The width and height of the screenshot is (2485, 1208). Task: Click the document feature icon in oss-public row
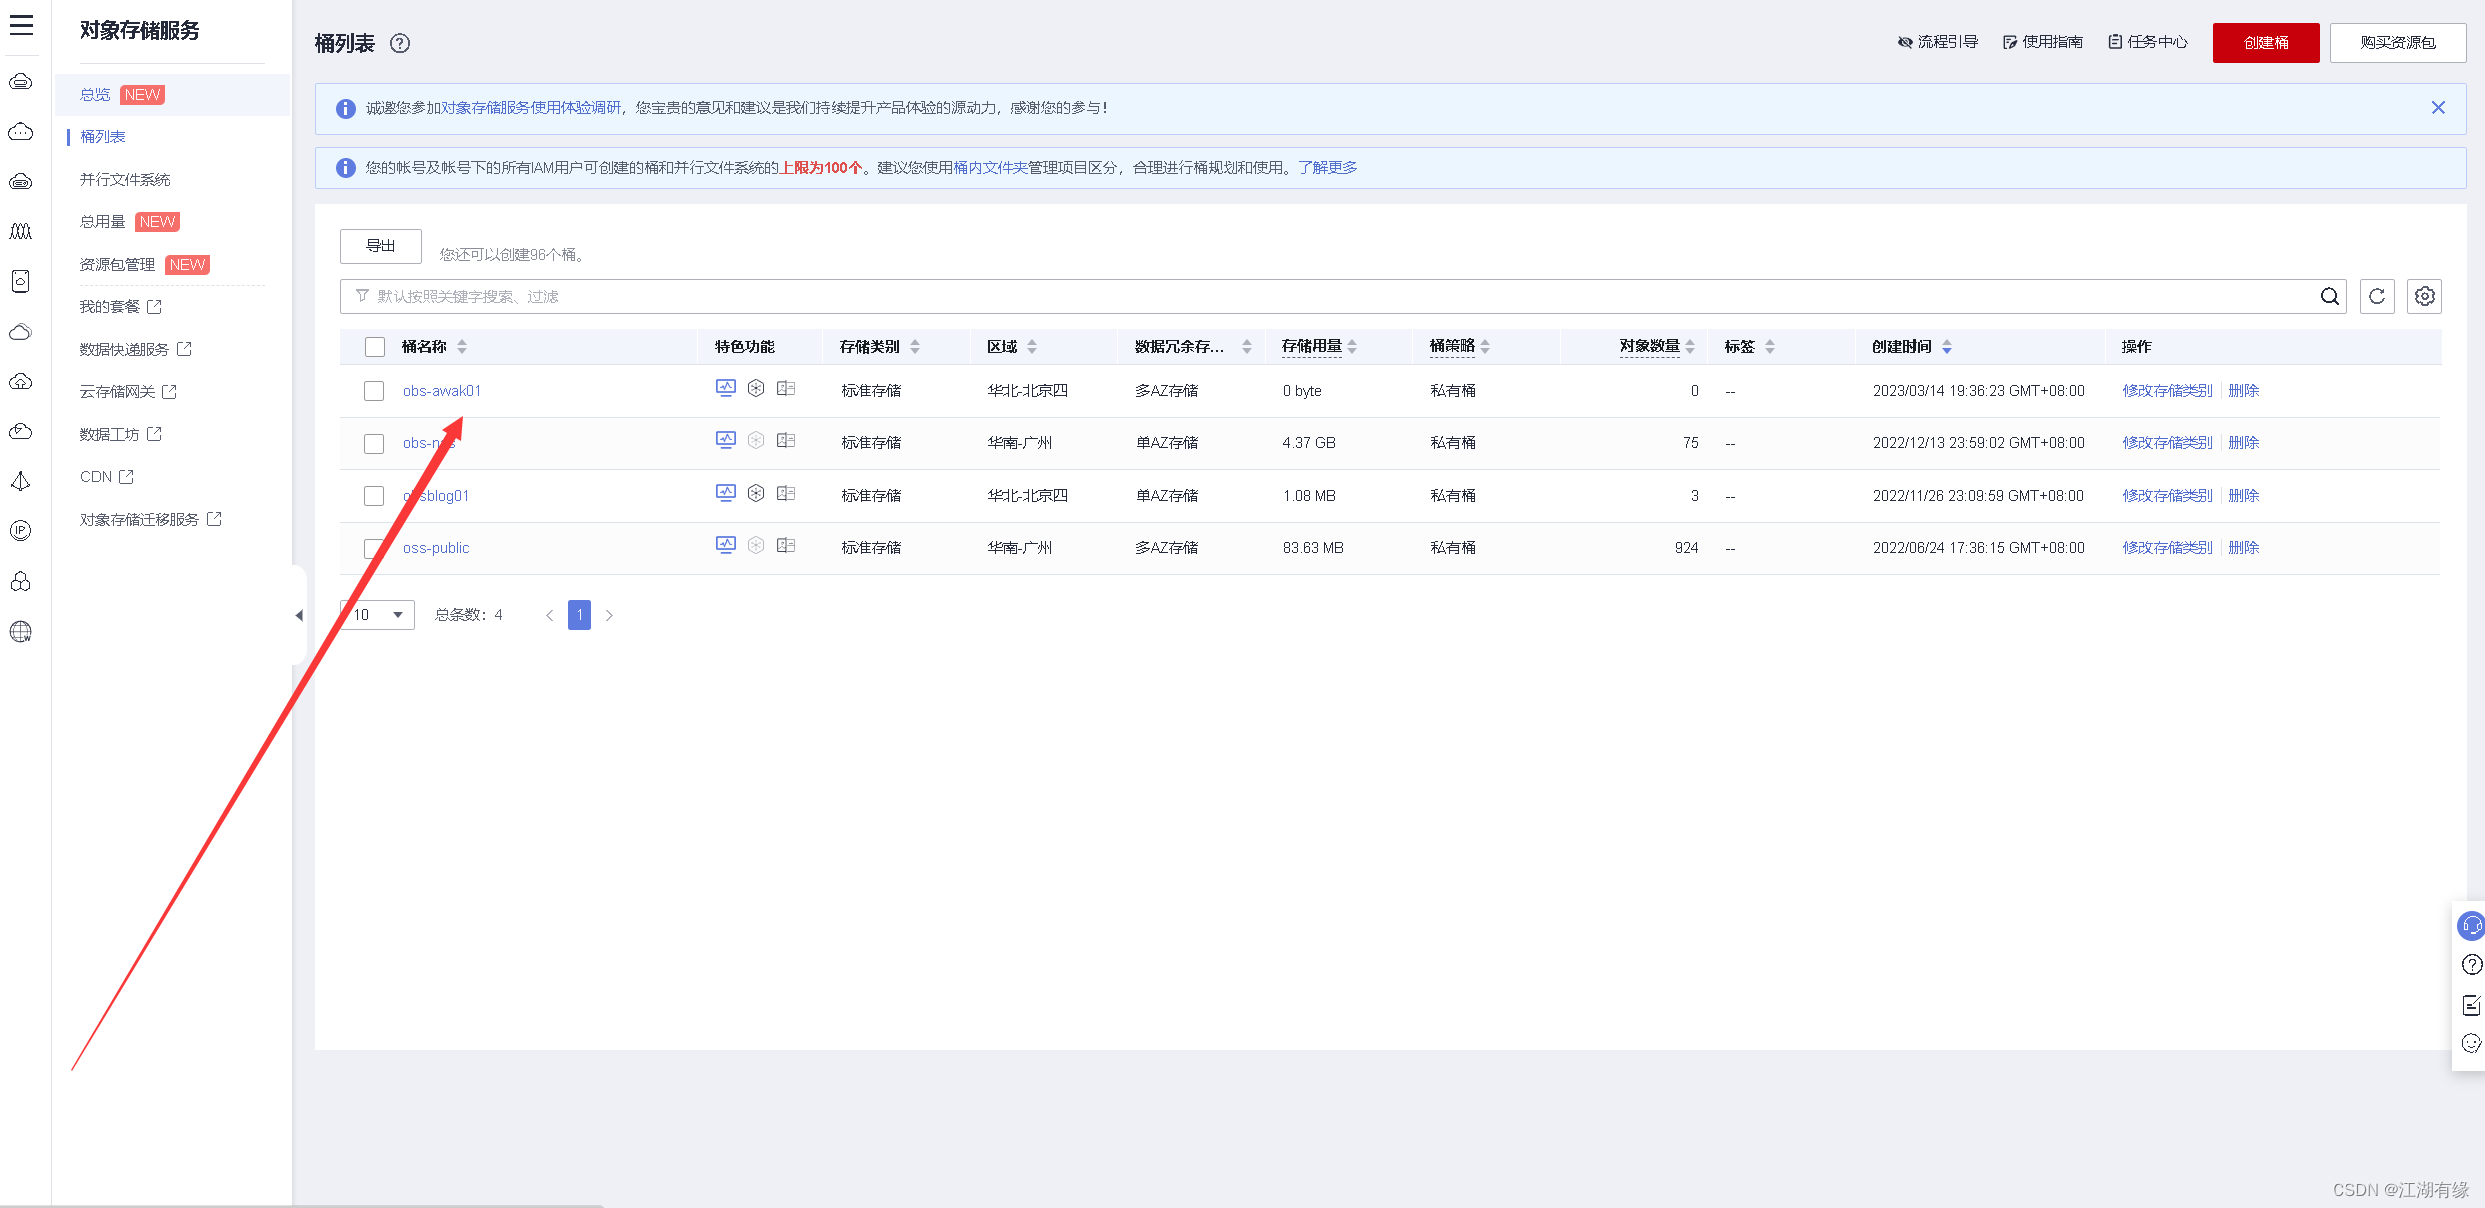[x=786, y=546]
